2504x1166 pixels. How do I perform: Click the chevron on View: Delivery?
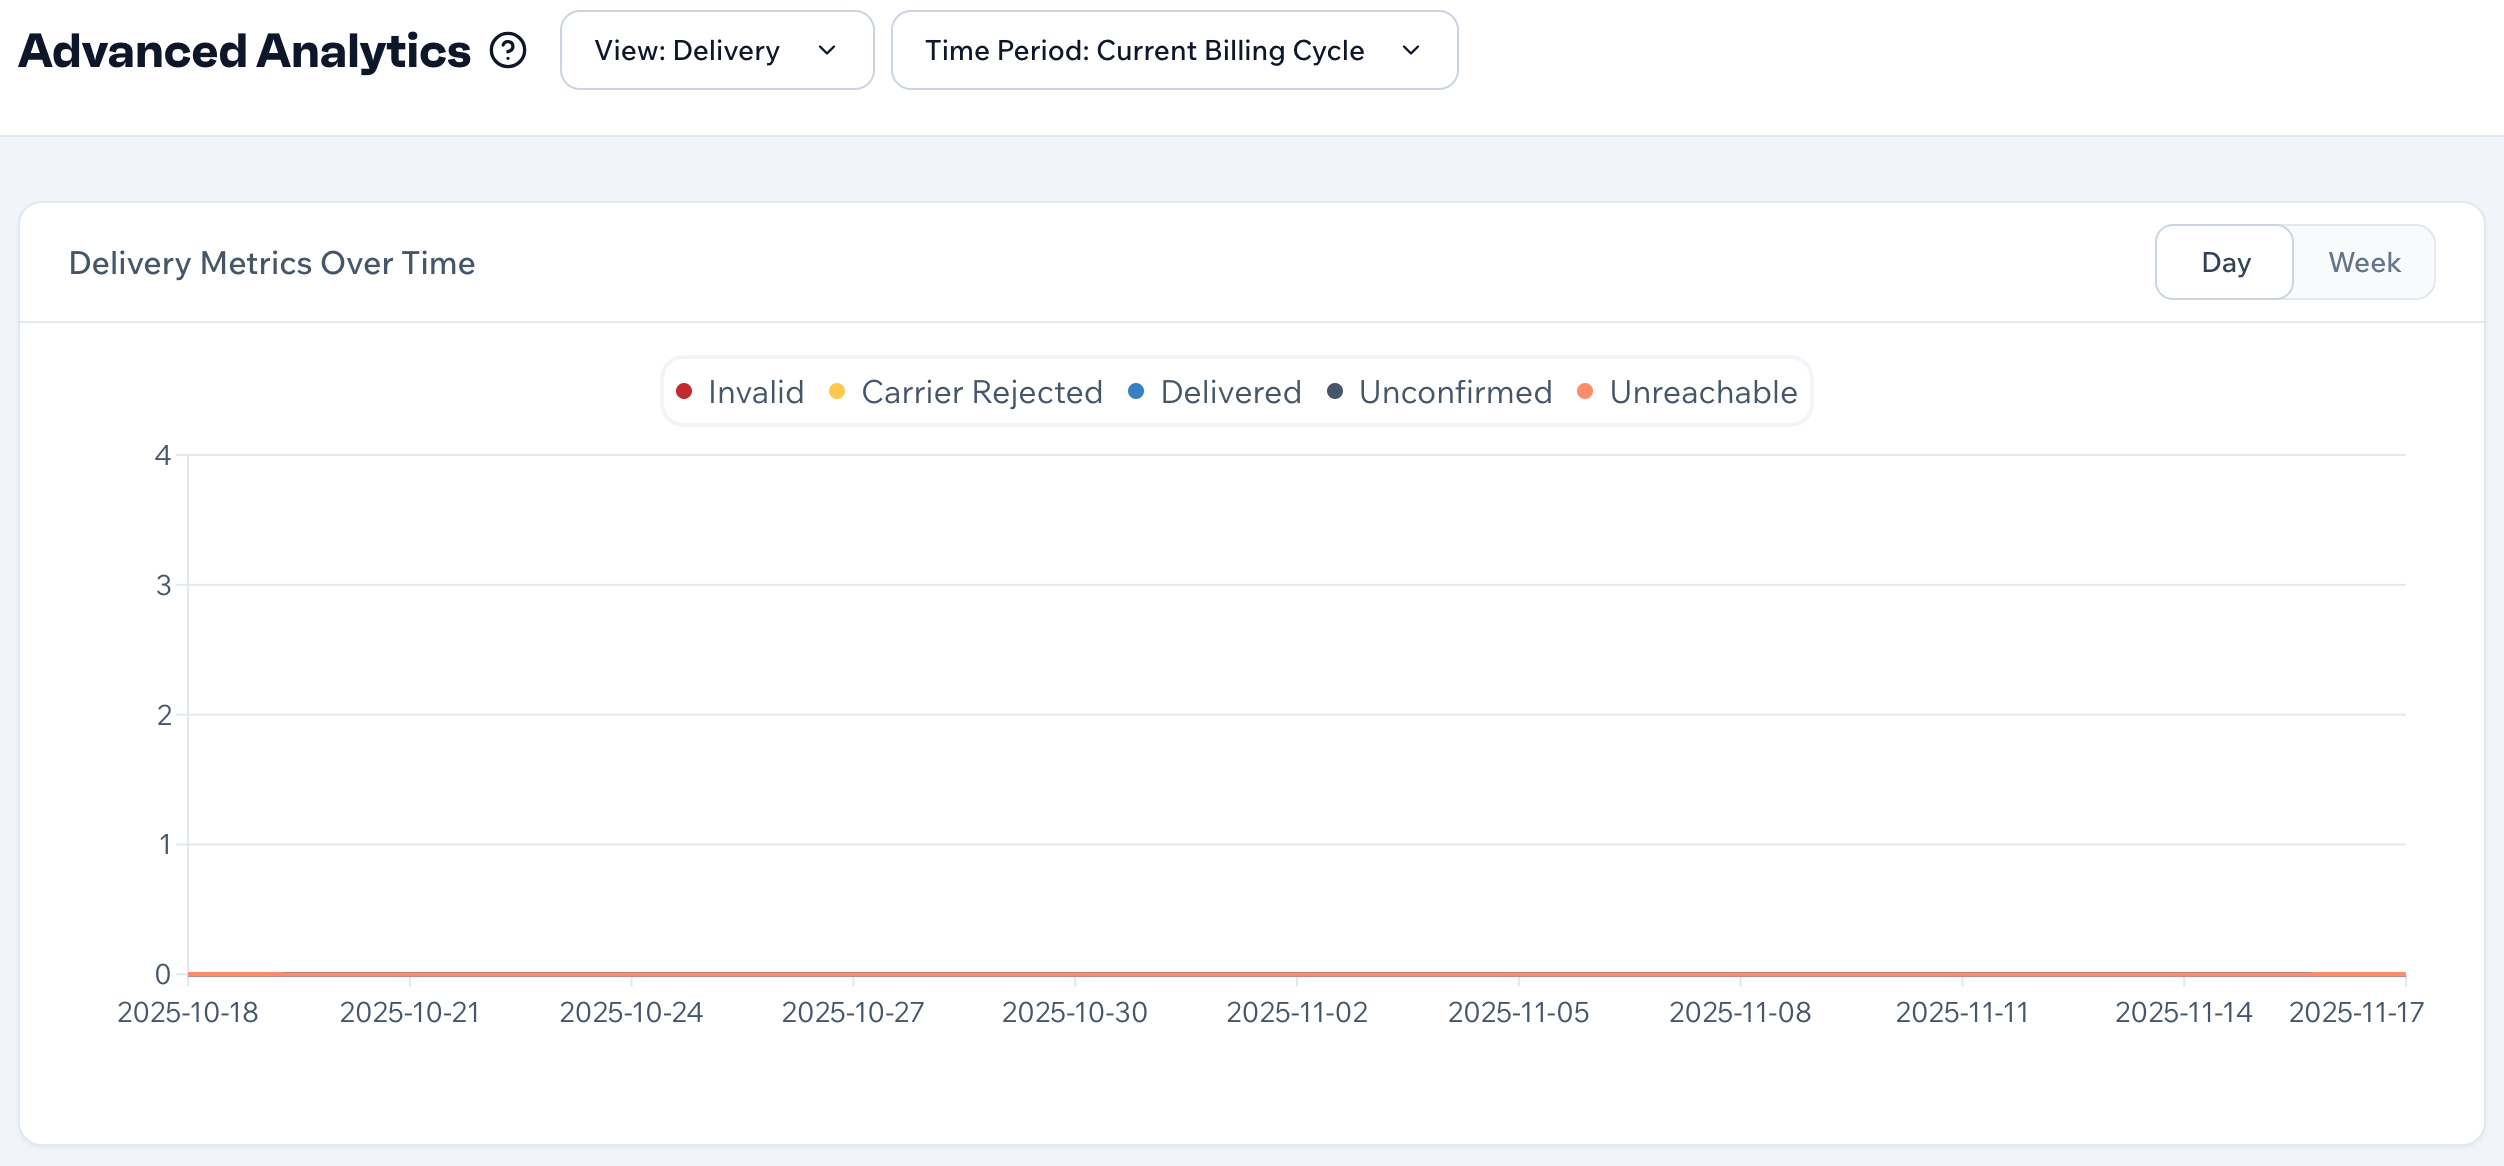(828, 51)
